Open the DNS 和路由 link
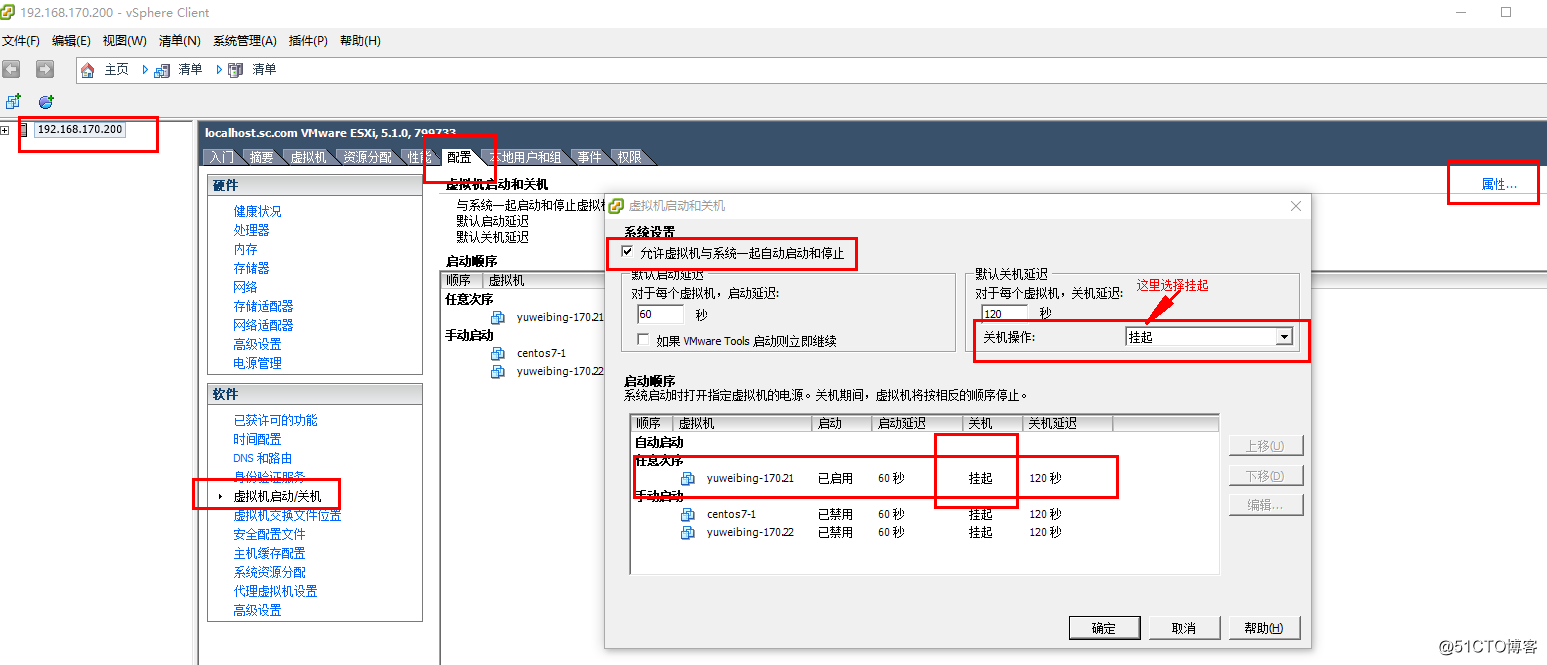This screenshot has width=1547, height=665. 262,458
